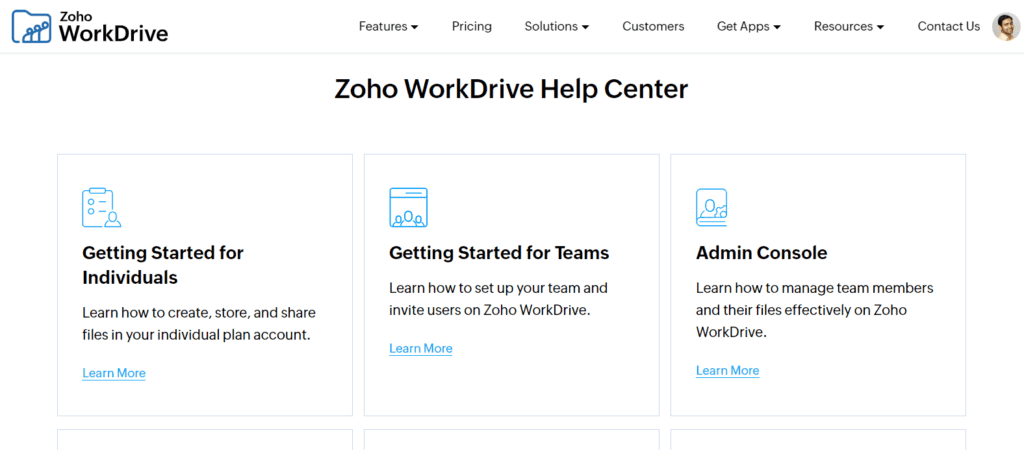Click the text about inviting users on WorkDrive
The height and width of the screenshot is (450, 1024).
coord(498,299)
